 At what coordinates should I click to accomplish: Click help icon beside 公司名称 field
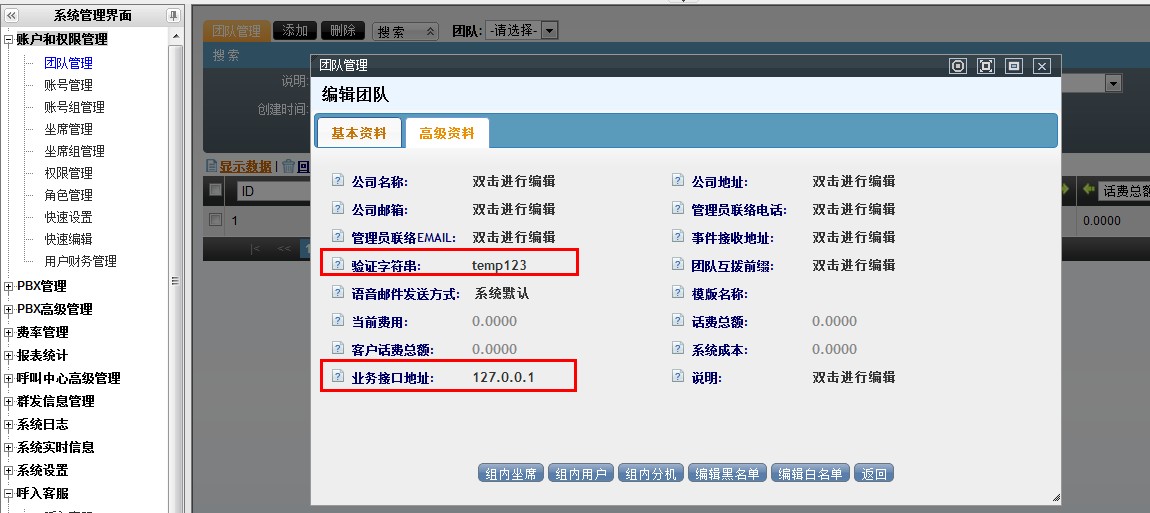click(x=338, y=181)
